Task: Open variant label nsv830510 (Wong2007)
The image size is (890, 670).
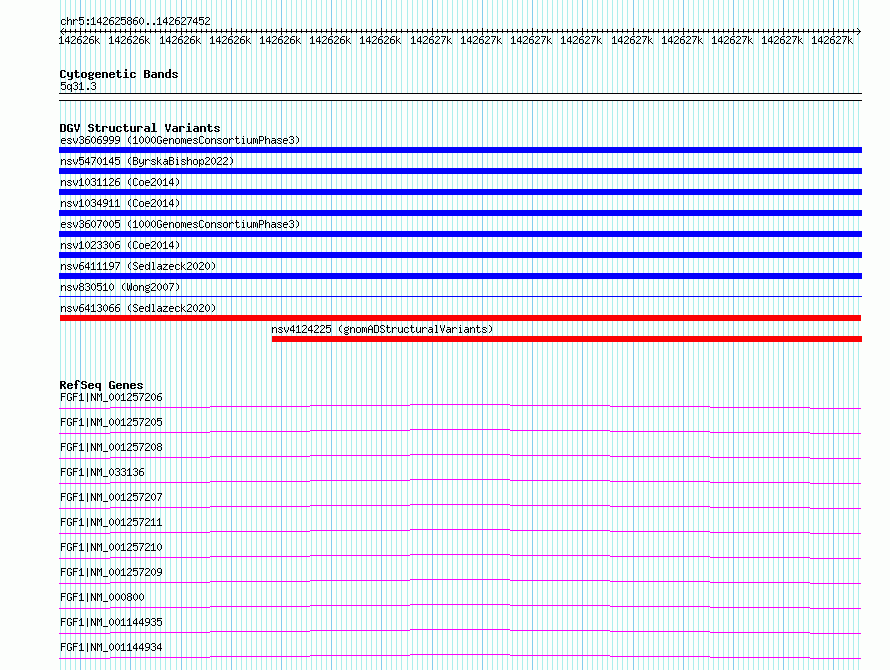Action: (x=120, y=287)
